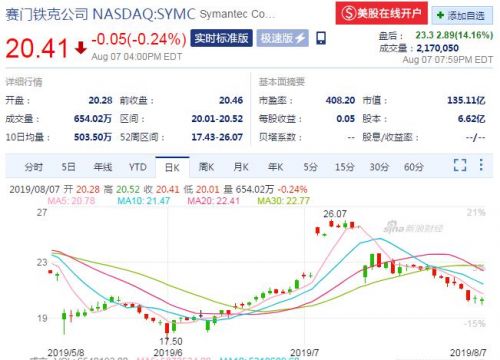Select the 月K chart tab
The image size is (500, 360).
(x=241, y=167)
